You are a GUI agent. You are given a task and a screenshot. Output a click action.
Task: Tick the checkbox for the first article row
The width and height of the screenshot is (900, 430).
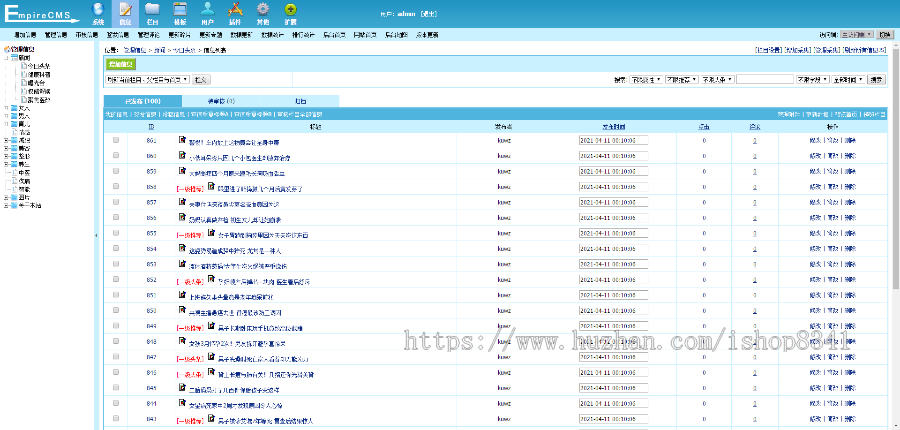point(116,140)
